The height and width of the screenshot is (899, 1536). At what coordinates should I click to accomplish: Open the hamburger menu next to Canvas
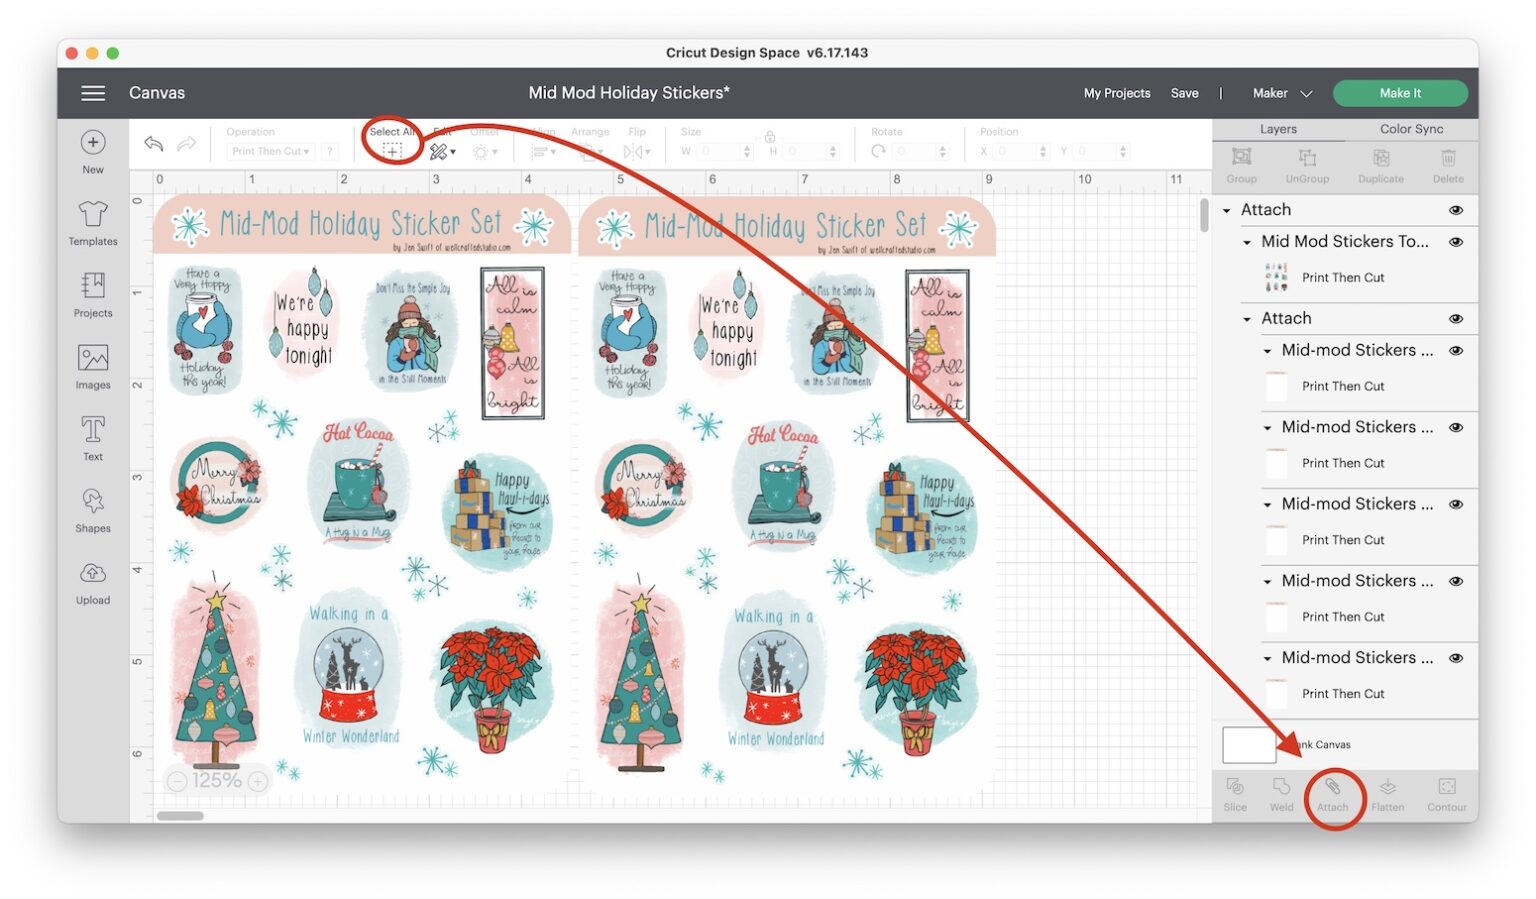[x=93, y=93]
